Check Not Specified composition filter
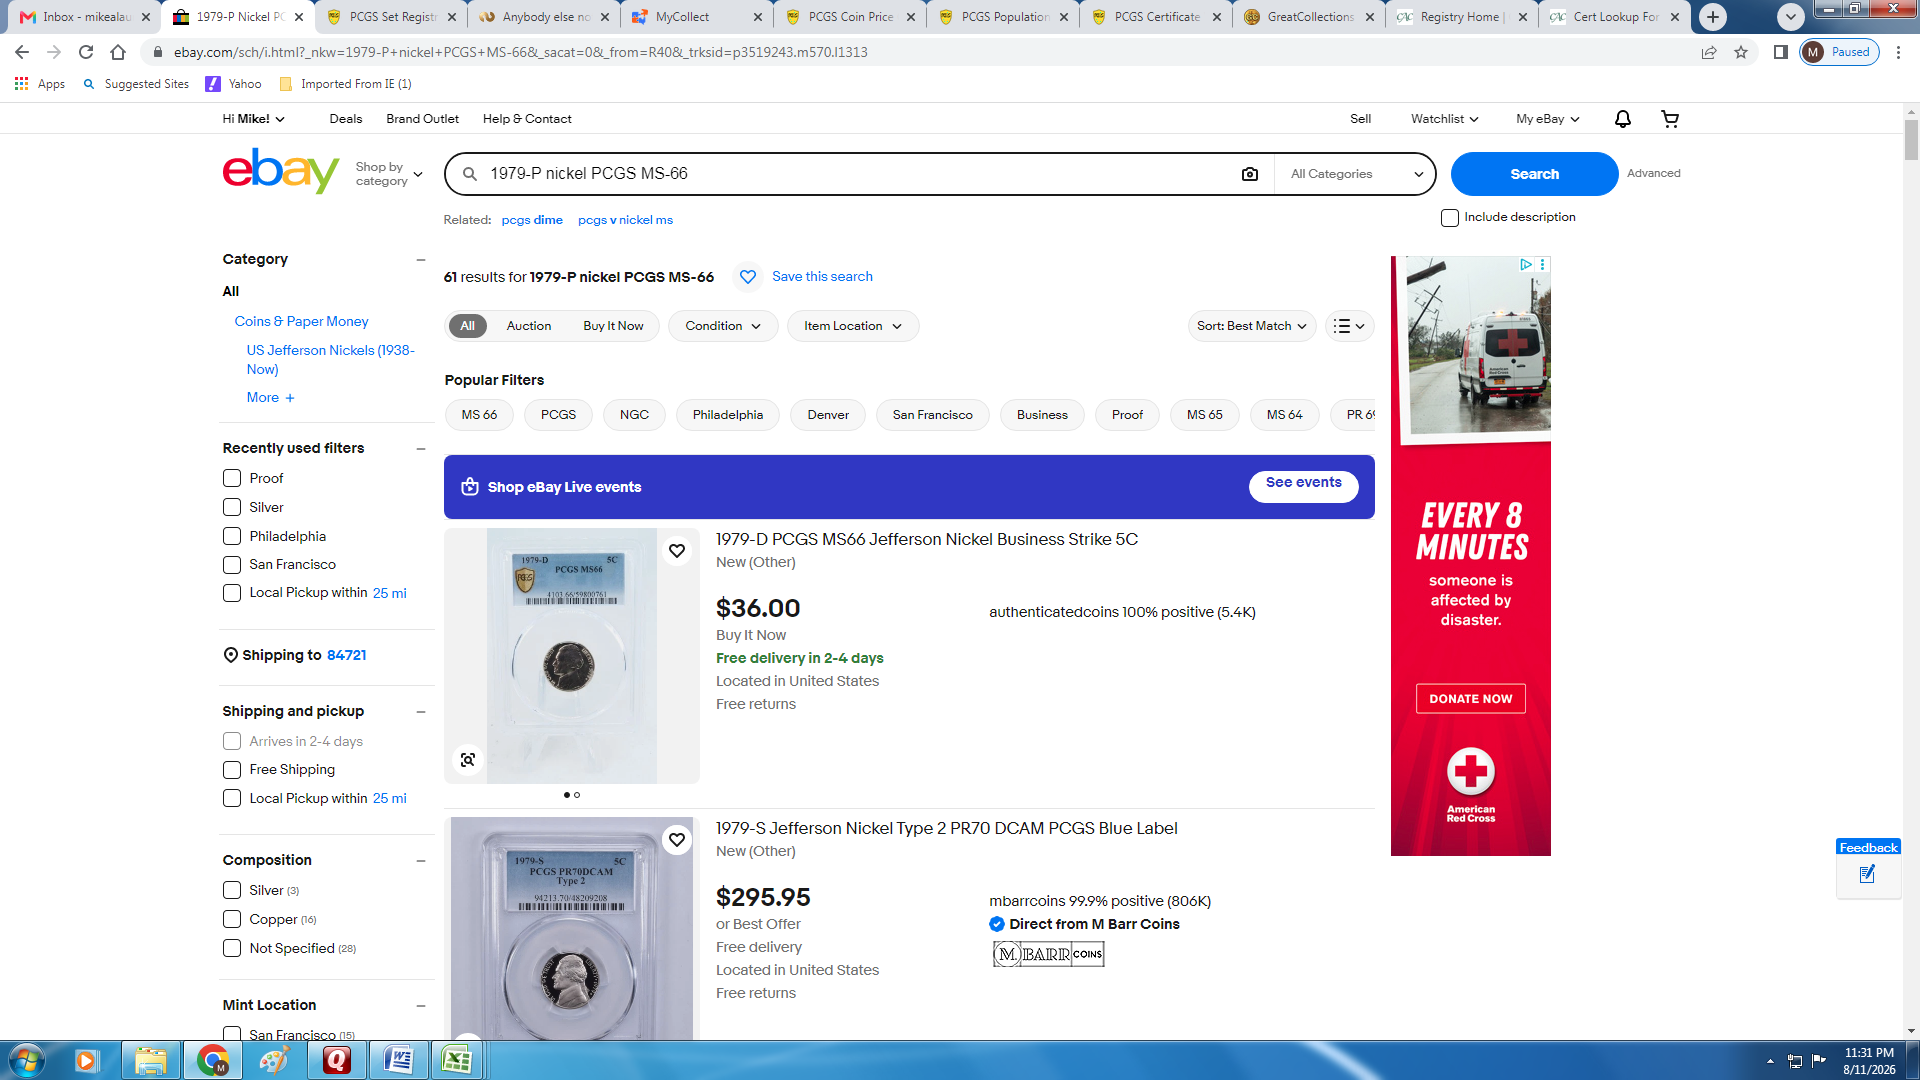The width and height of the screenshot is (1920, 1080). point(232,949)
